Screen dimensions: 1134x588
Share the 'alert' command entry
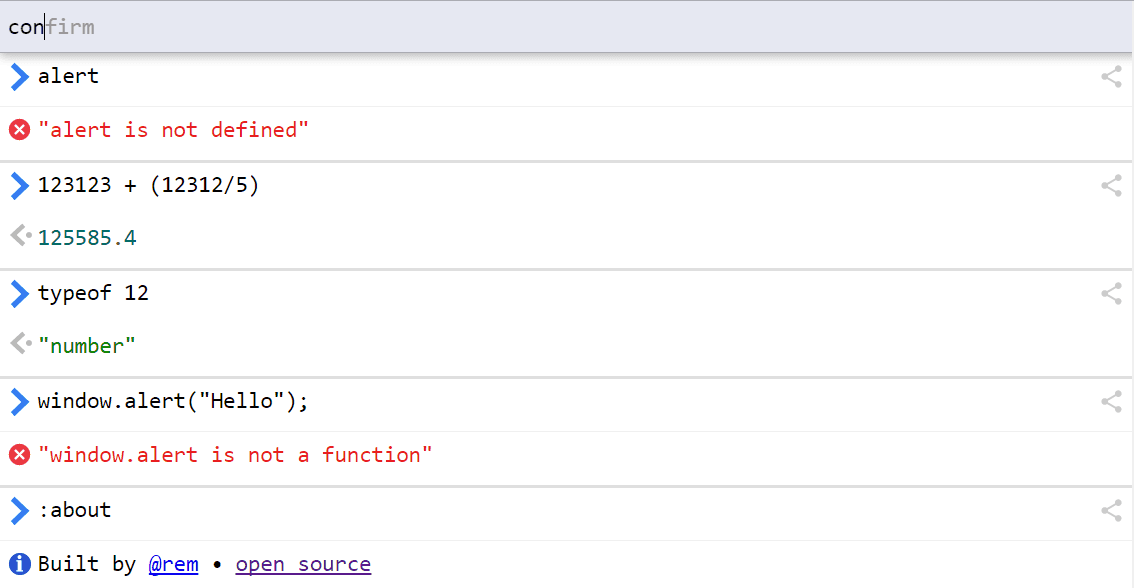(x=1111, y=77)
